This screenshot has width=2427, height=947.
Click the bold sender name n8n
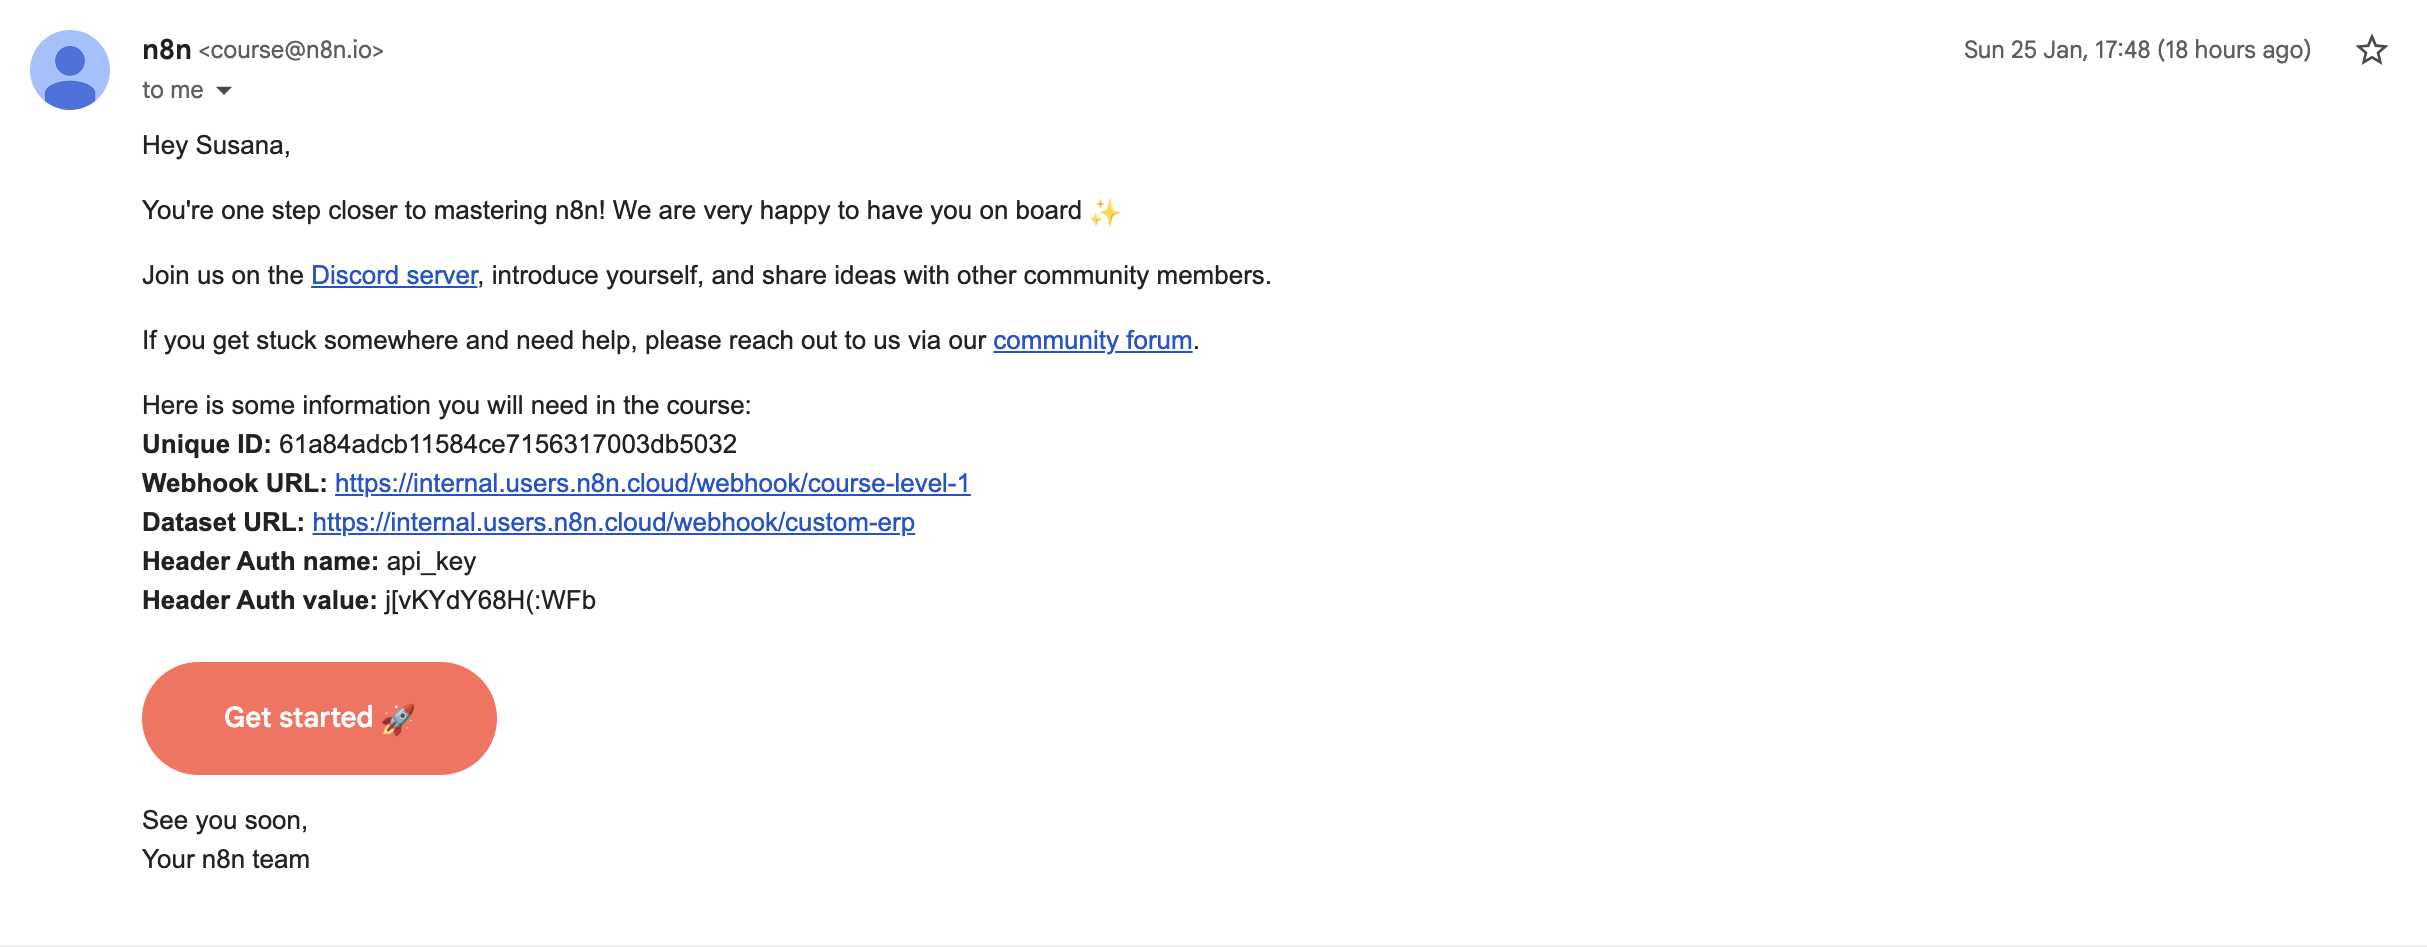tap(166, 50)
